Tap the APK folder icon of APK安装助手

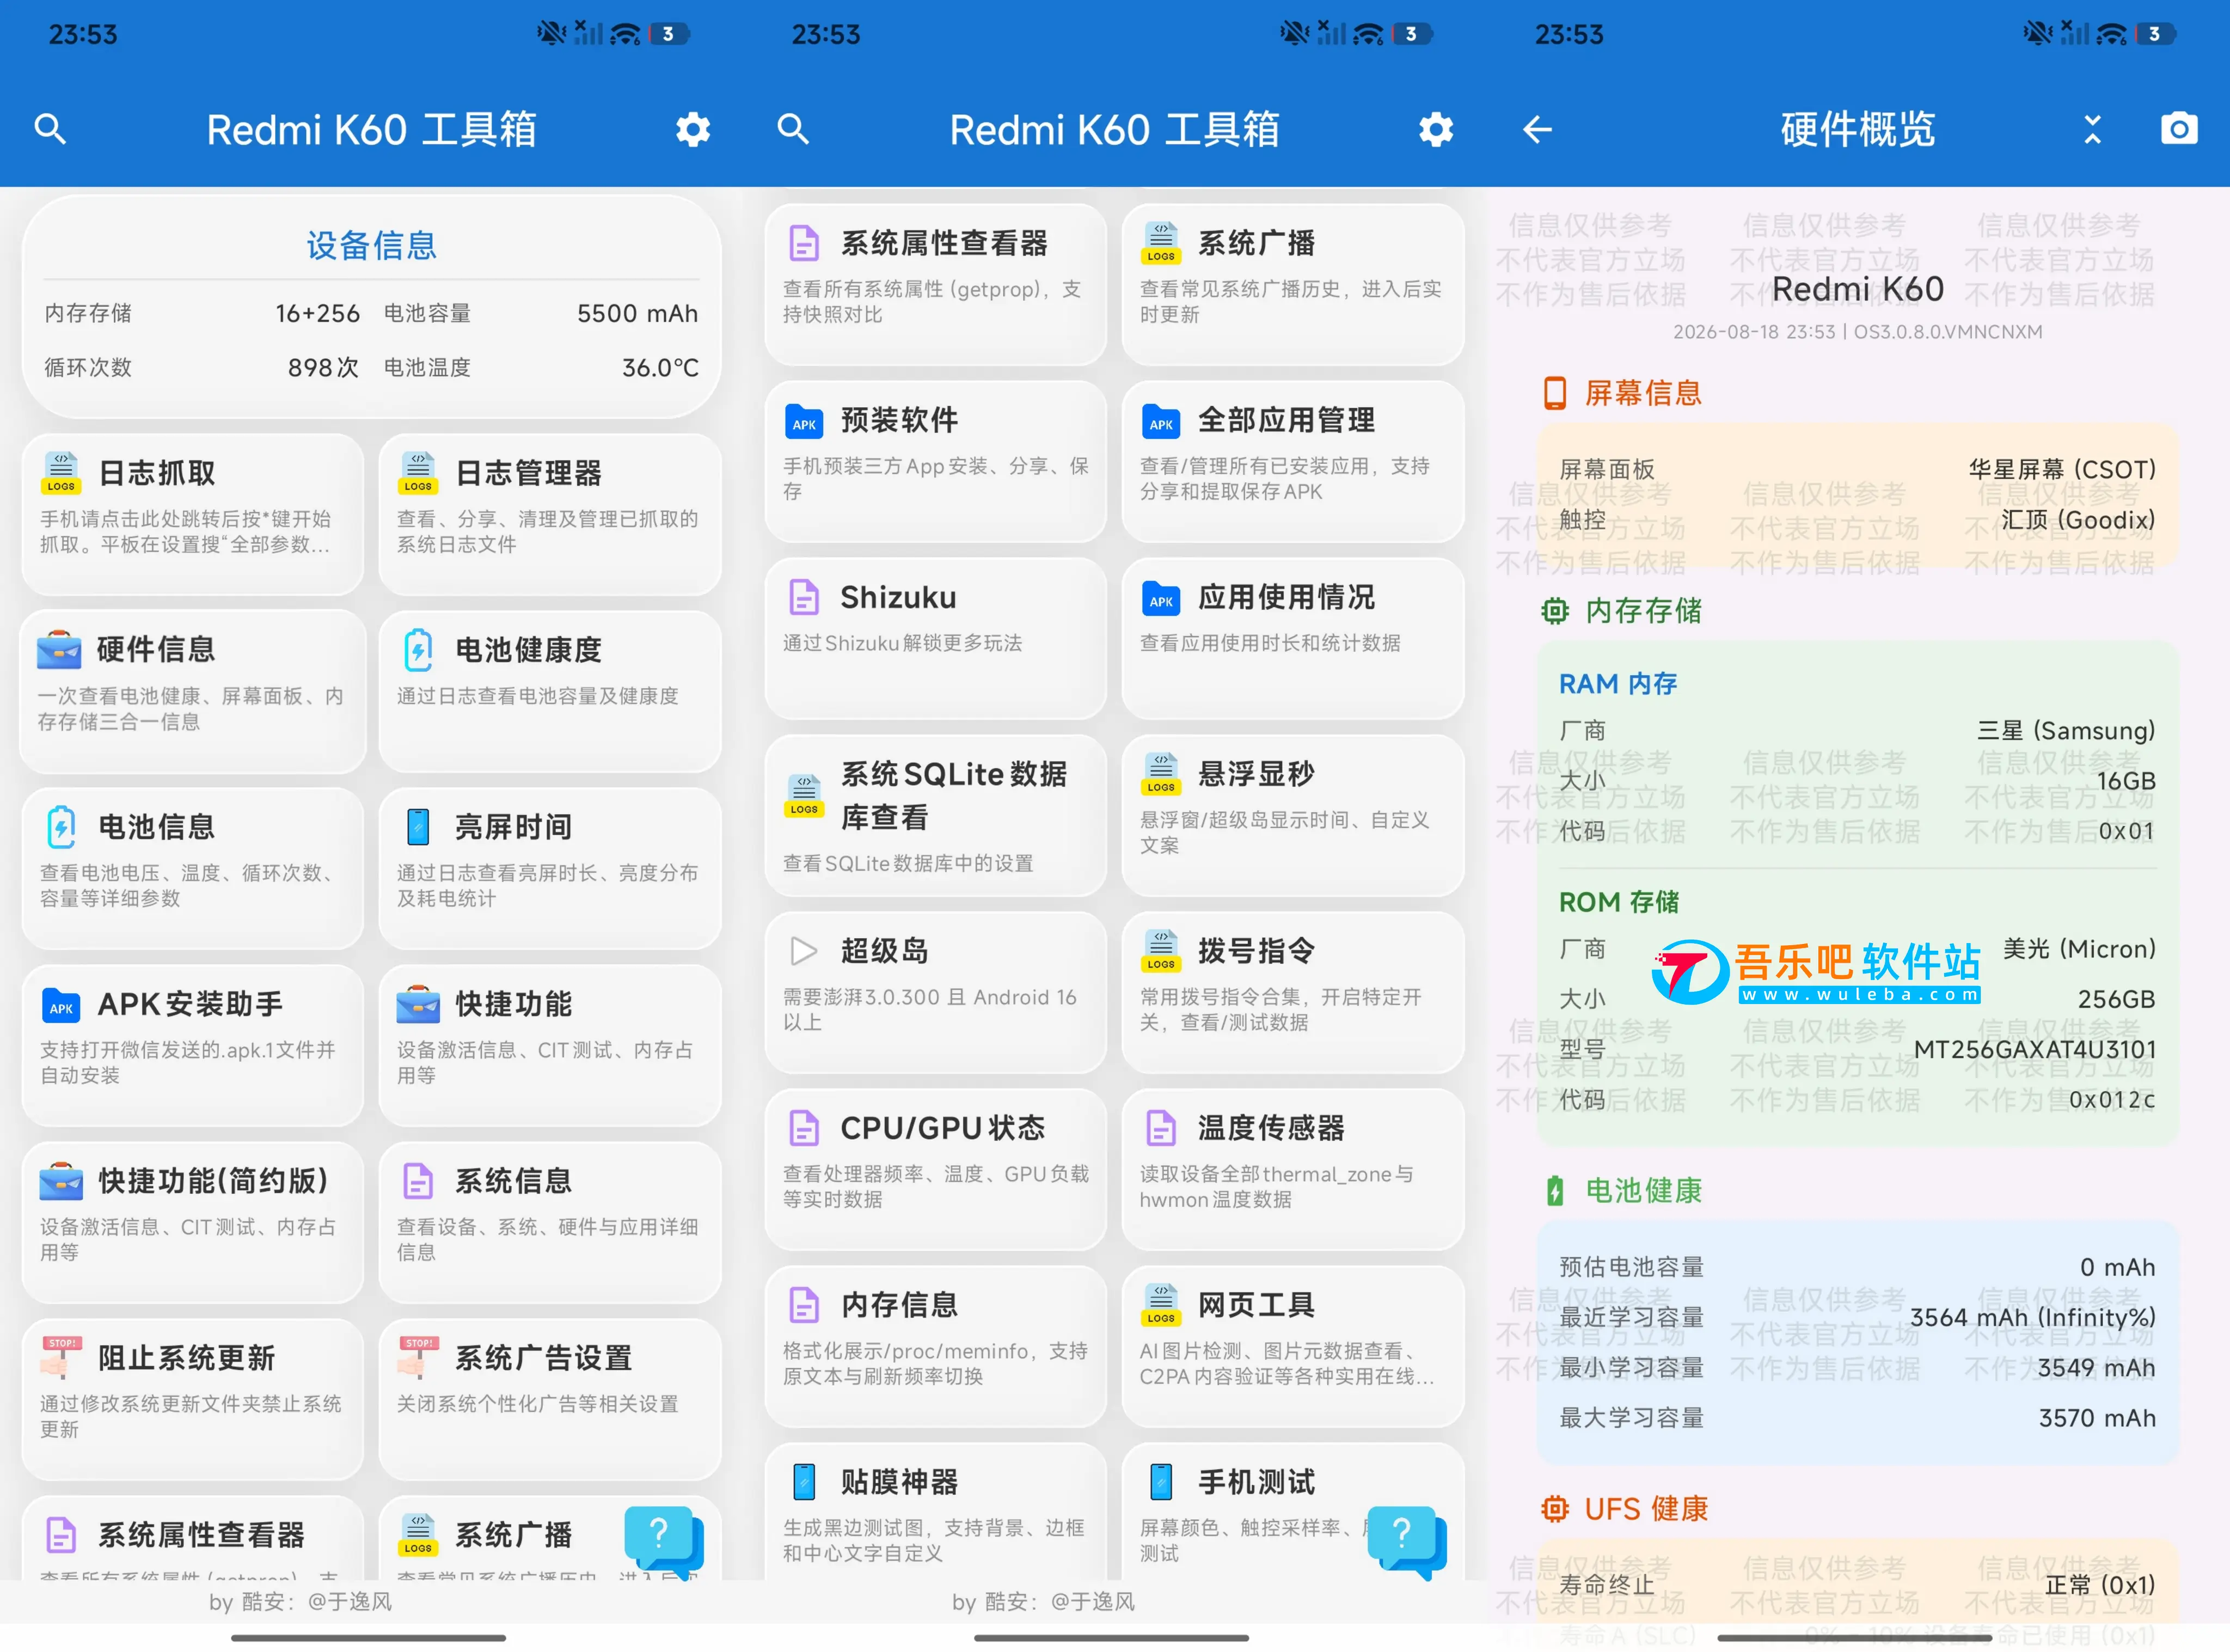pos(61,1005)
